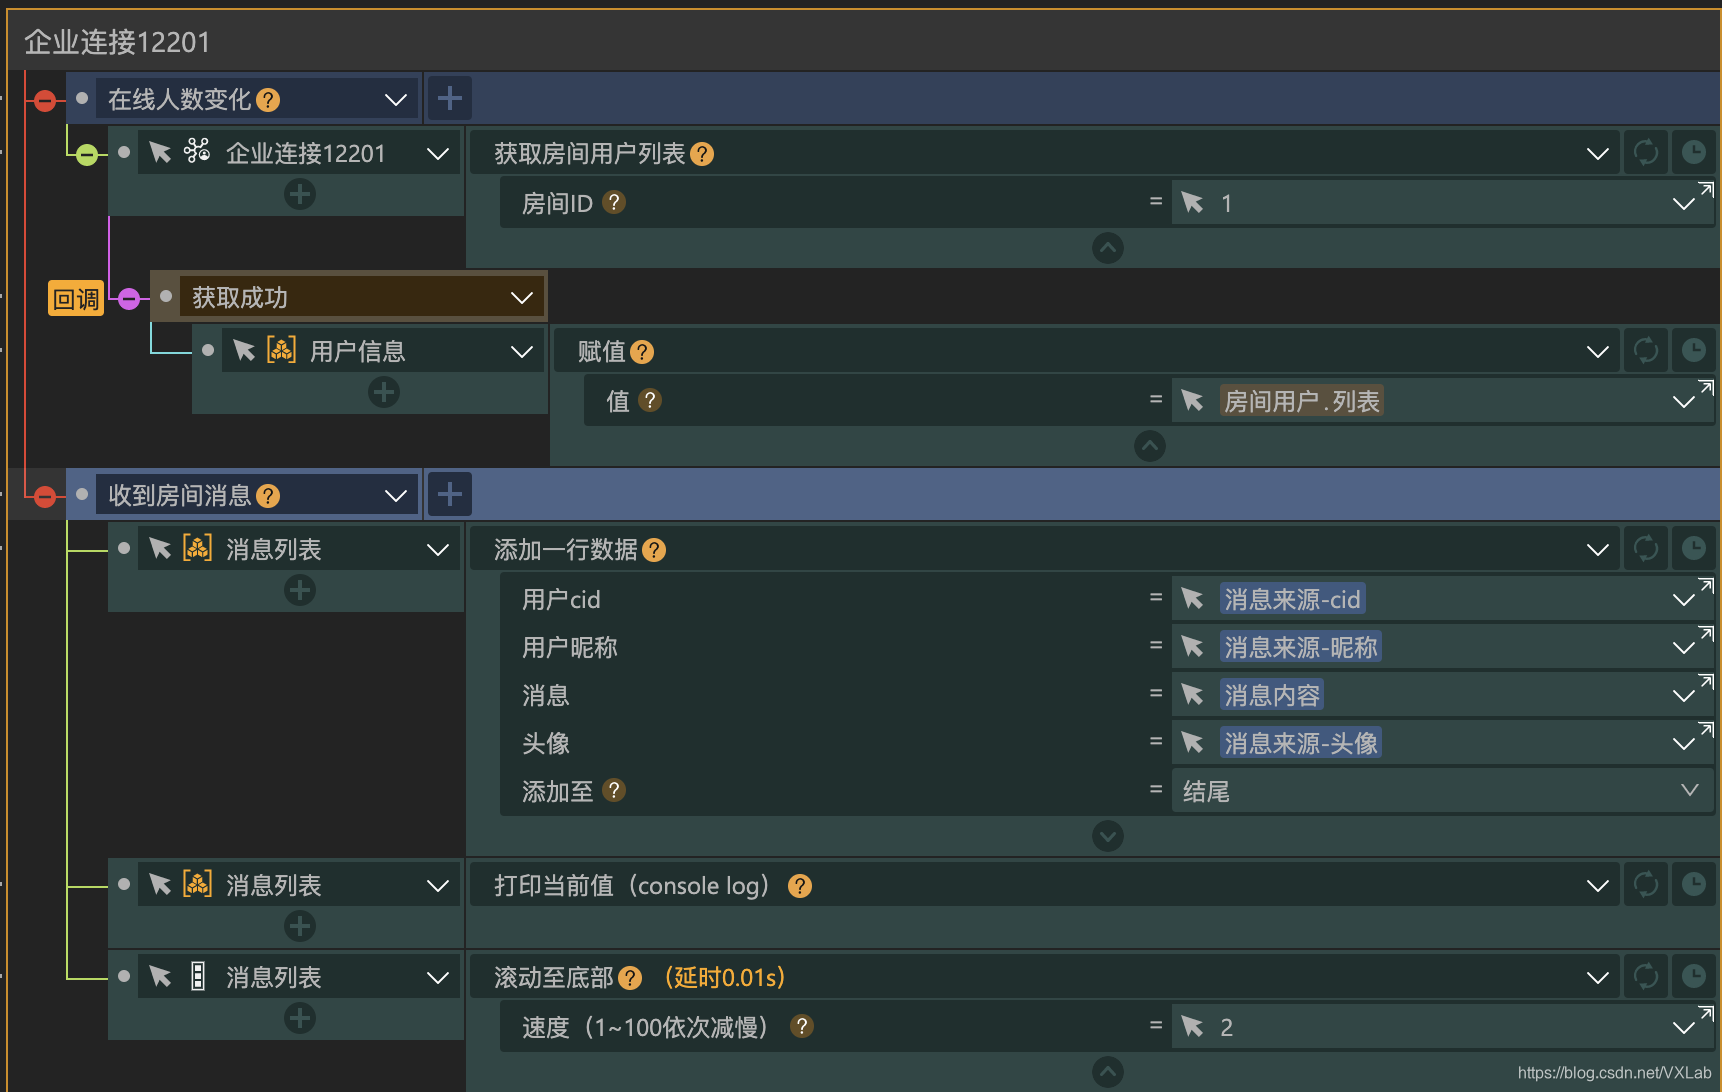Click the clock delay icon on 获取房间用户列表 row
1722x1092 pixels.
point(1694,152)
